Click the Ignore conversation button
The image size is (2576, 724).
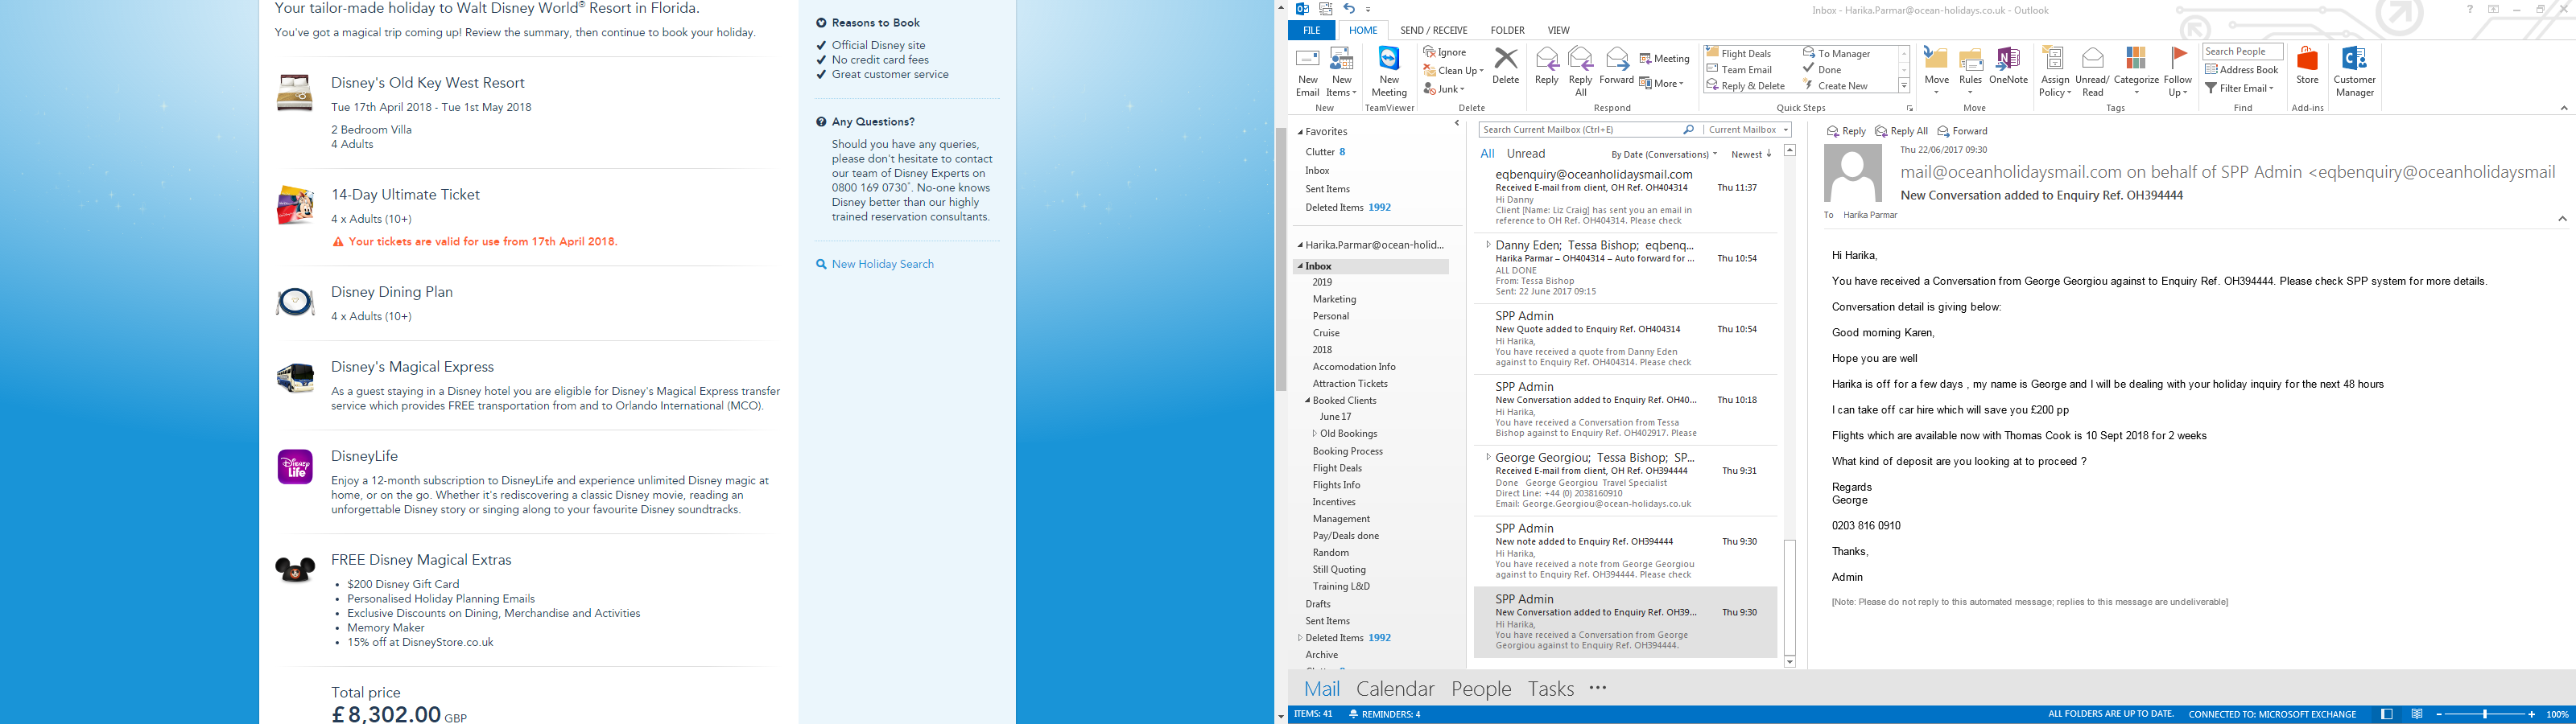1446,52
